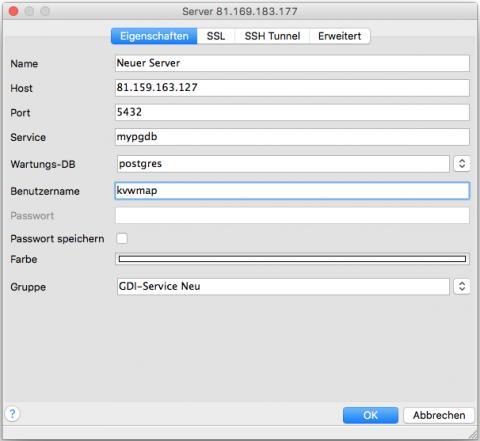This screenshot has width=480, height=441.
Task: Click the Wartungs-DB stepper arrows
Action: pyautogui.click(x=462, y=164)
